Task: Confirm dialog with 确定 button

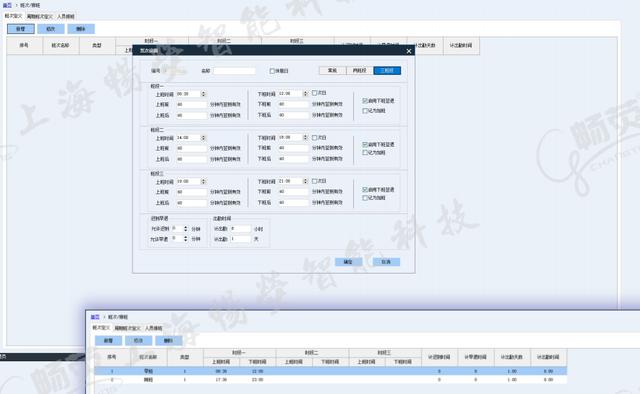Action: 348,262
